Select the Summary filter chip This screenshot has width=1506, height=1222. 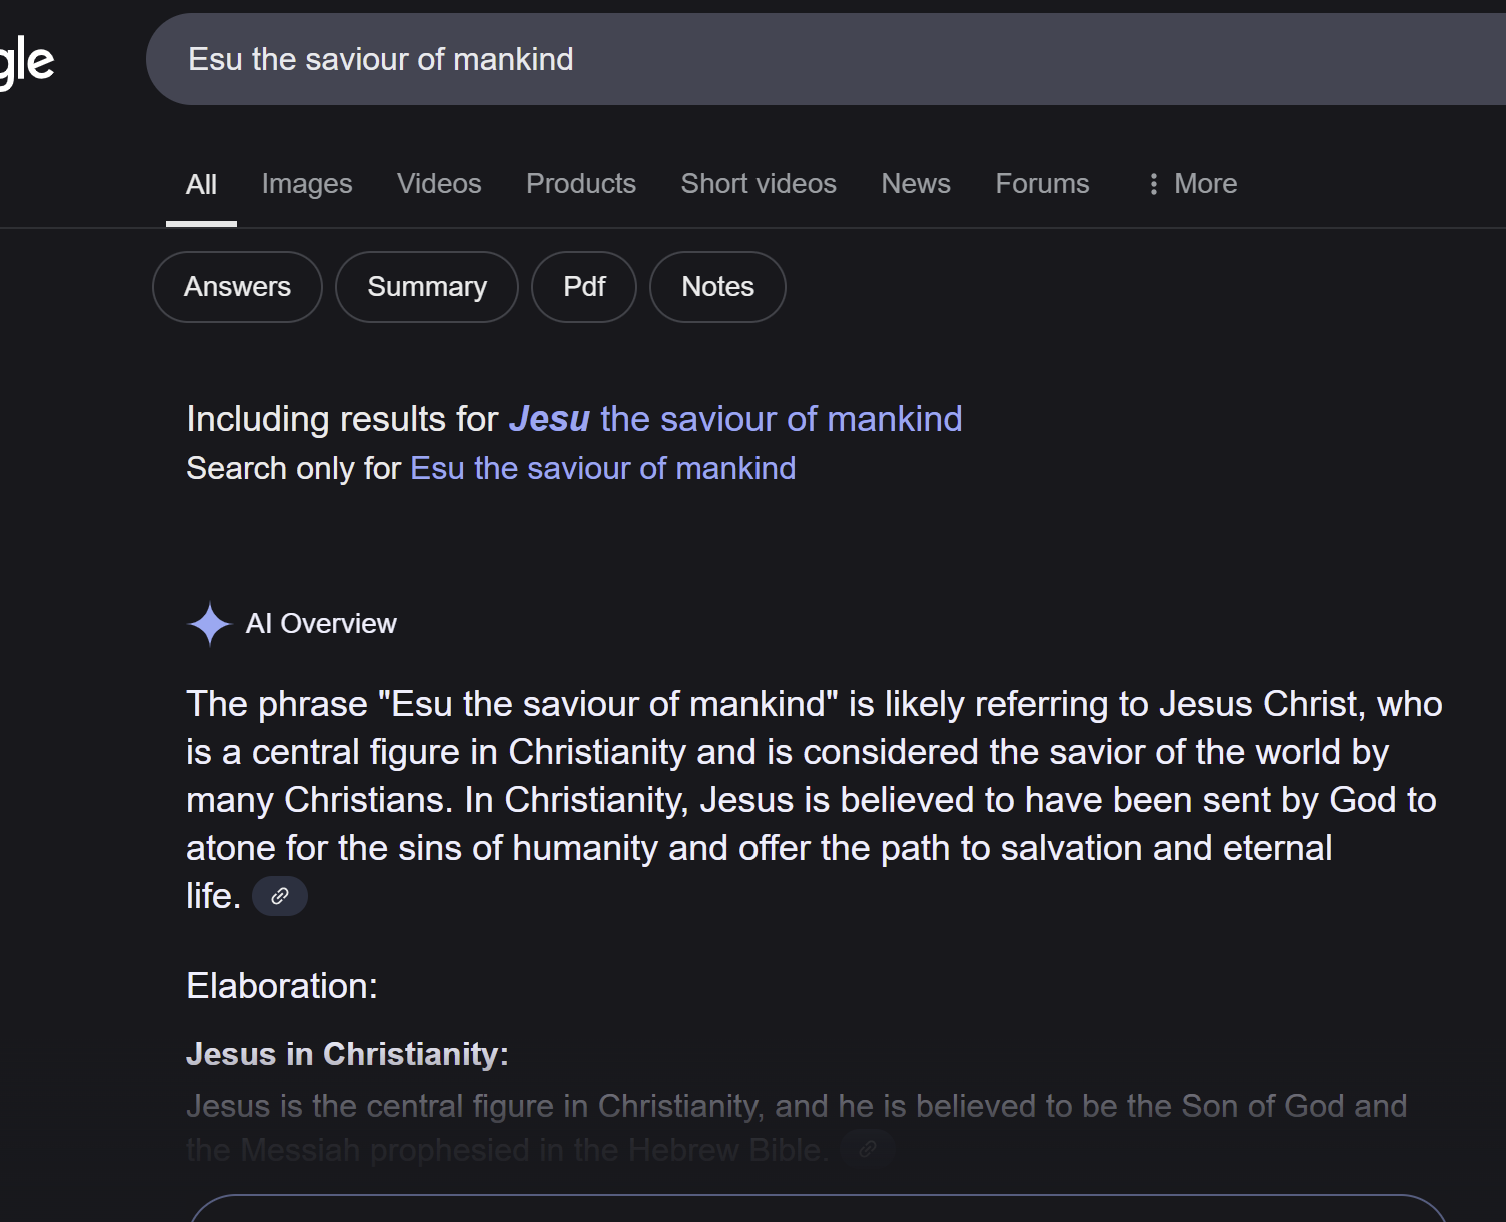tap(427, 287)
